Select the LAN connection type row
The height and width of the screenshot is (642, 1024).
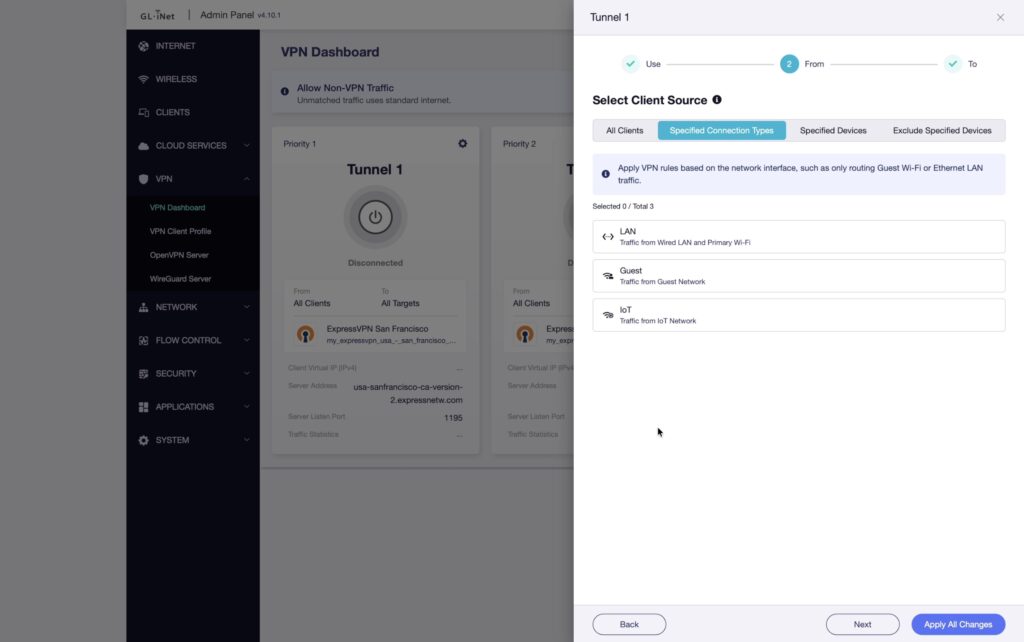(x=799, y=236)
